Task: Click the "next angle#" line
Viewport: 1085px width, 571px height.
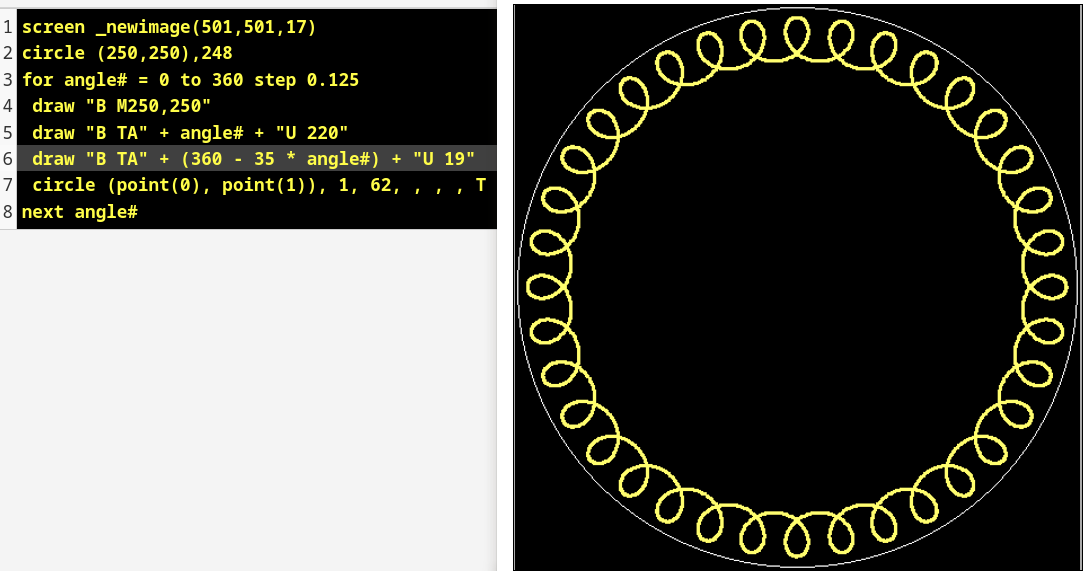Action: 80,211
